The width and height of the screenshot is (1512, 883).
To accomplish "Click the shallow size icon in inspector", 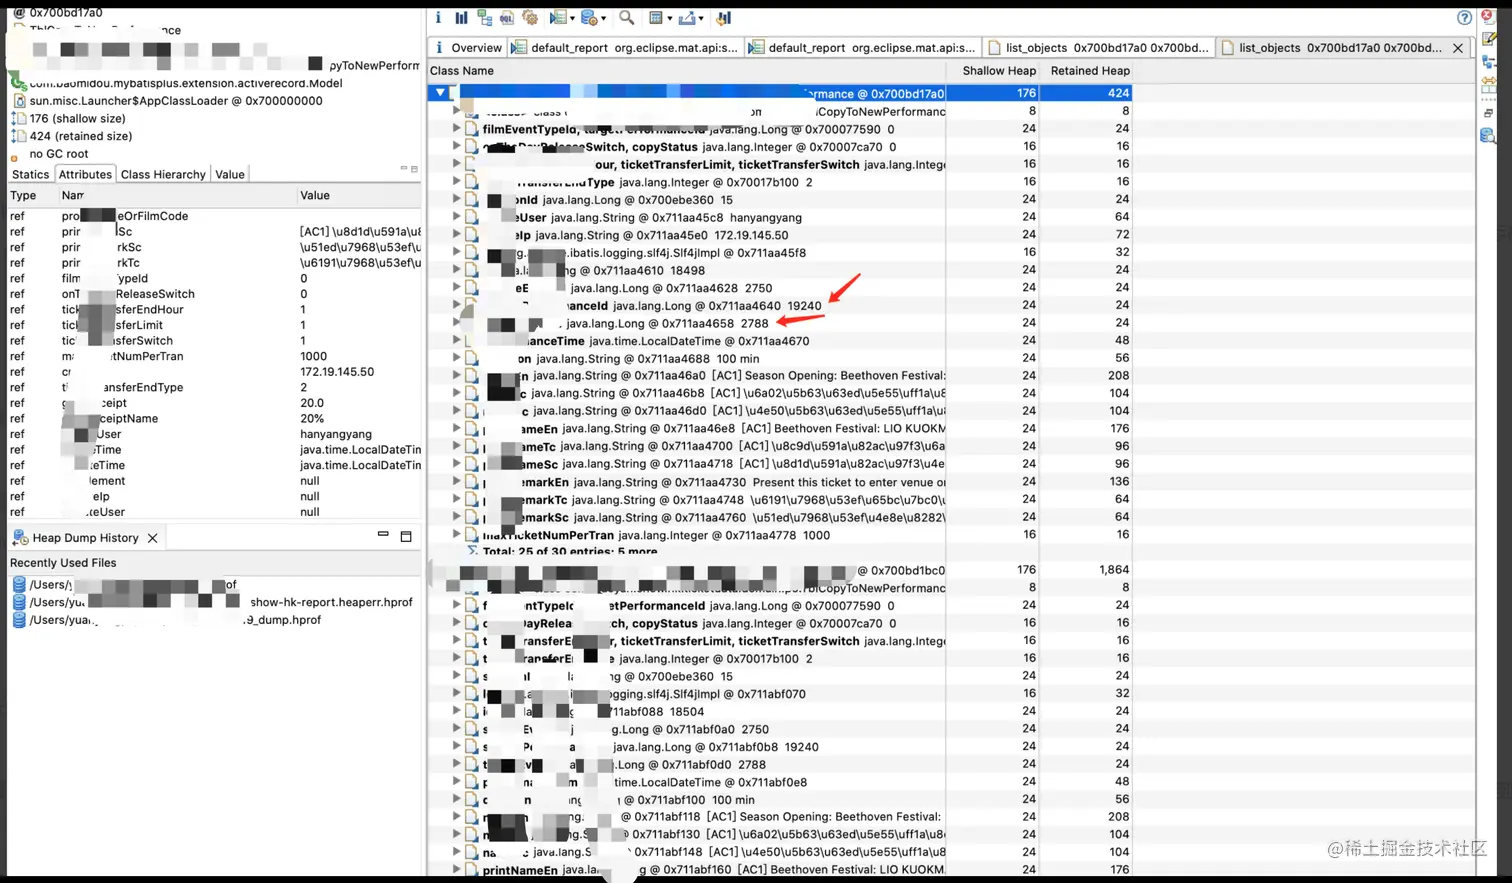I will [x=17, y=118].
